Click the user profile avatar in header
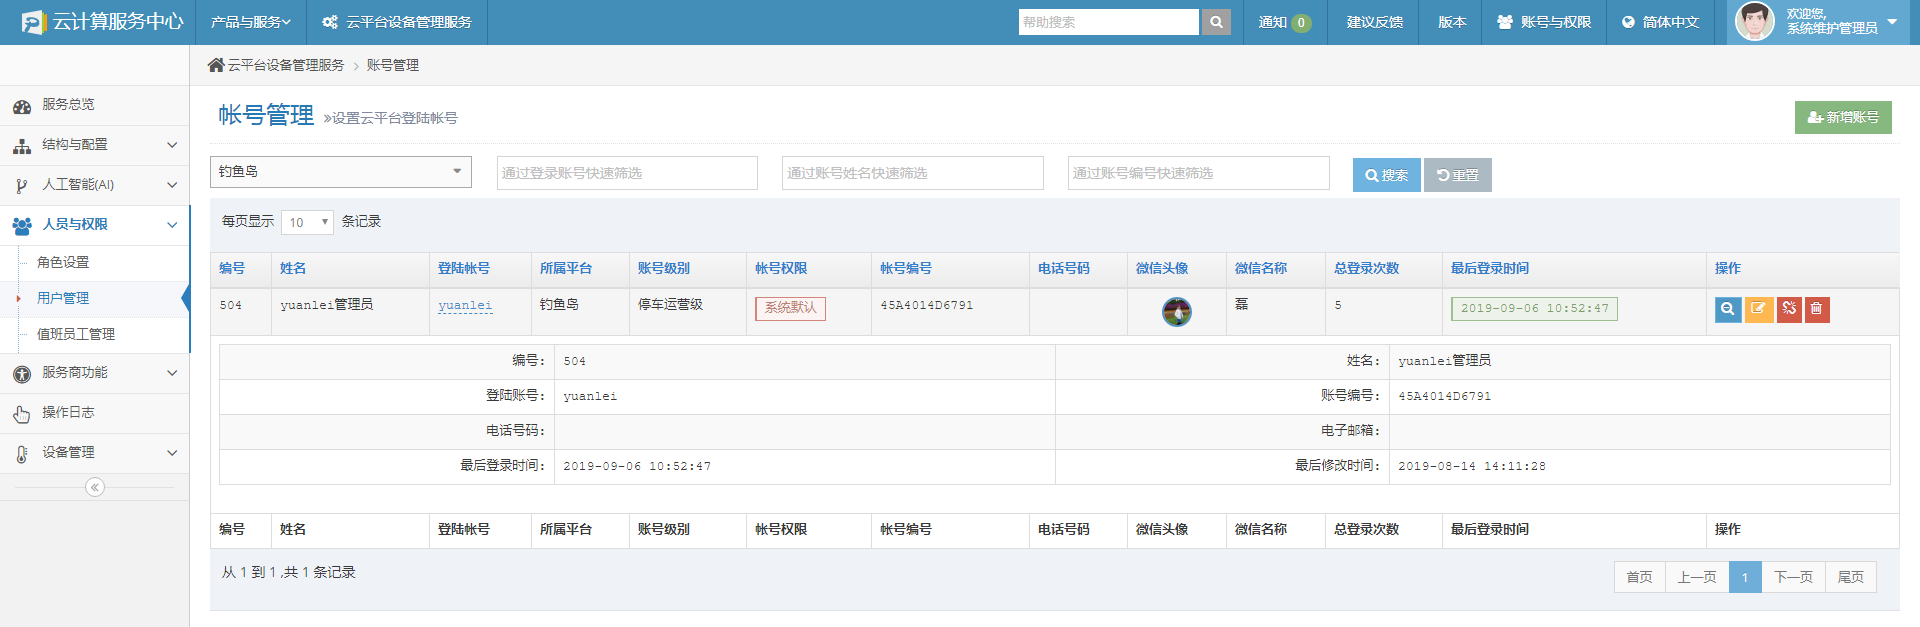1920x627 pixels. 1754,21
